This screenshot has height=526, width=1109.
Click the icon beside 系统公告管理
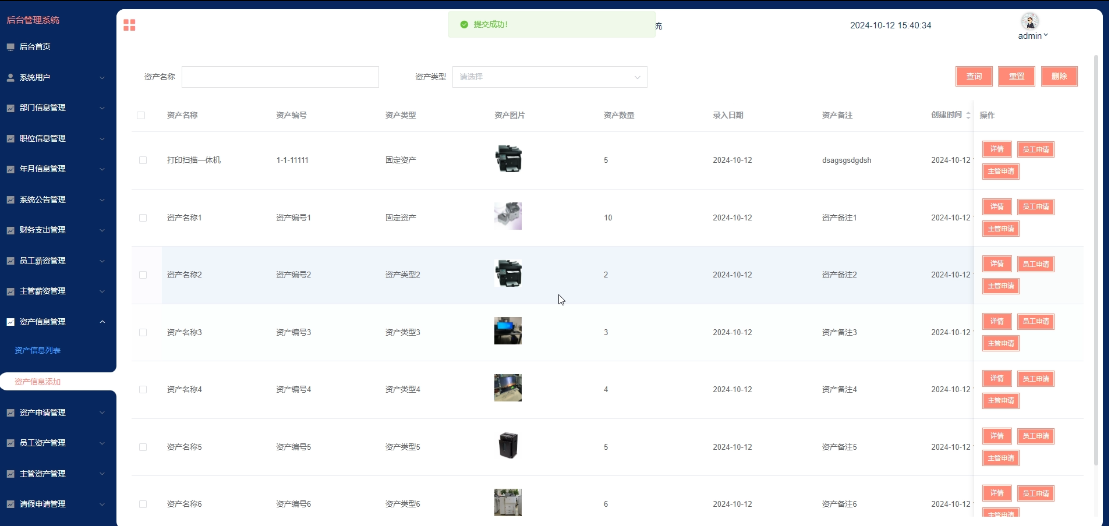[11, 199]
